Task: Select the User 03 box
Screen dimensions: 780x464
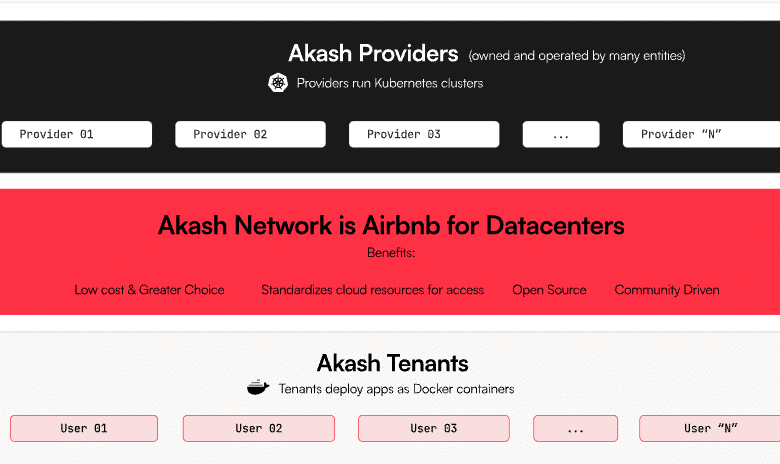Action: coord(434,428)
